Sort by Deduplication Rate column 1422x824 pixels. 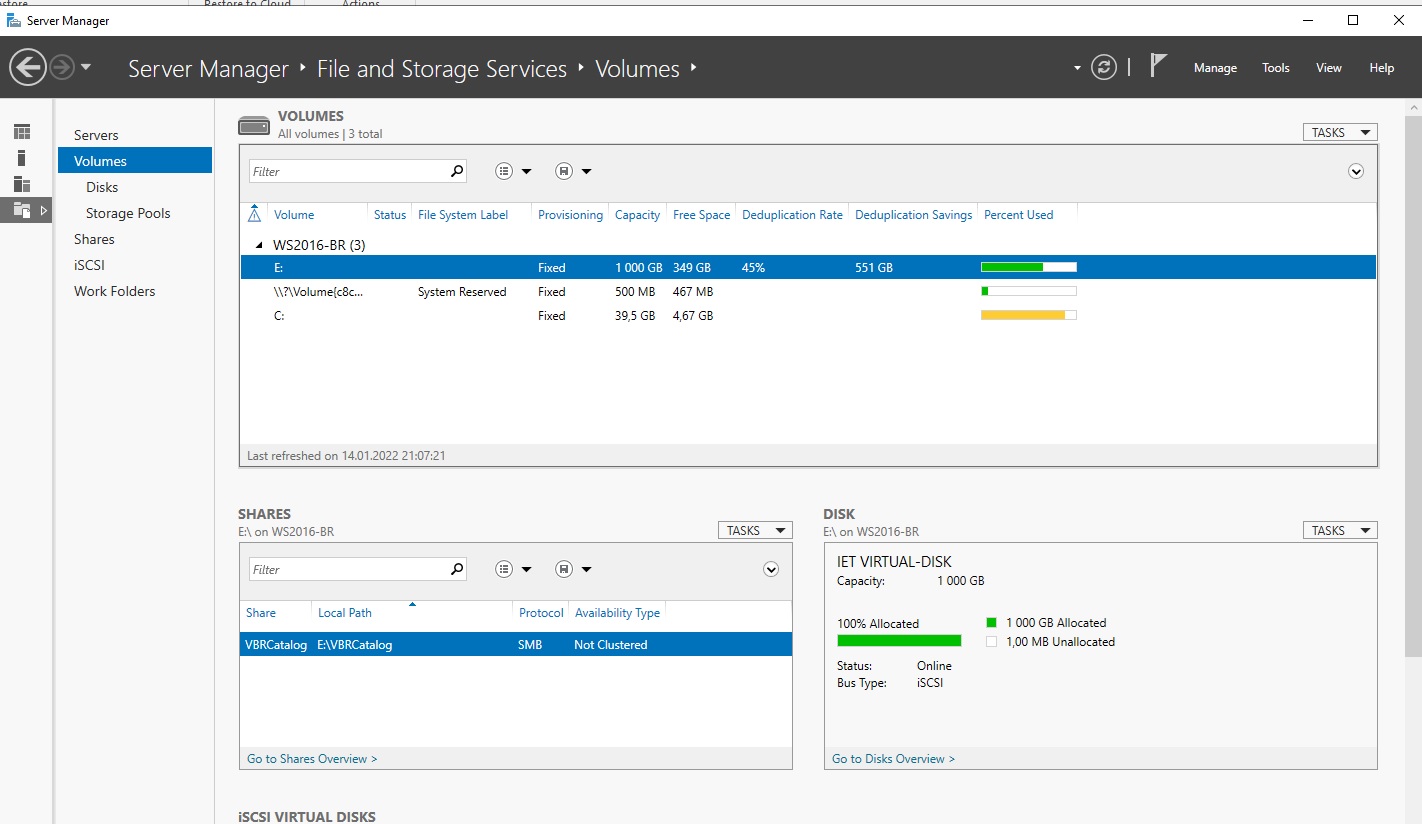[x=792, y=215]
